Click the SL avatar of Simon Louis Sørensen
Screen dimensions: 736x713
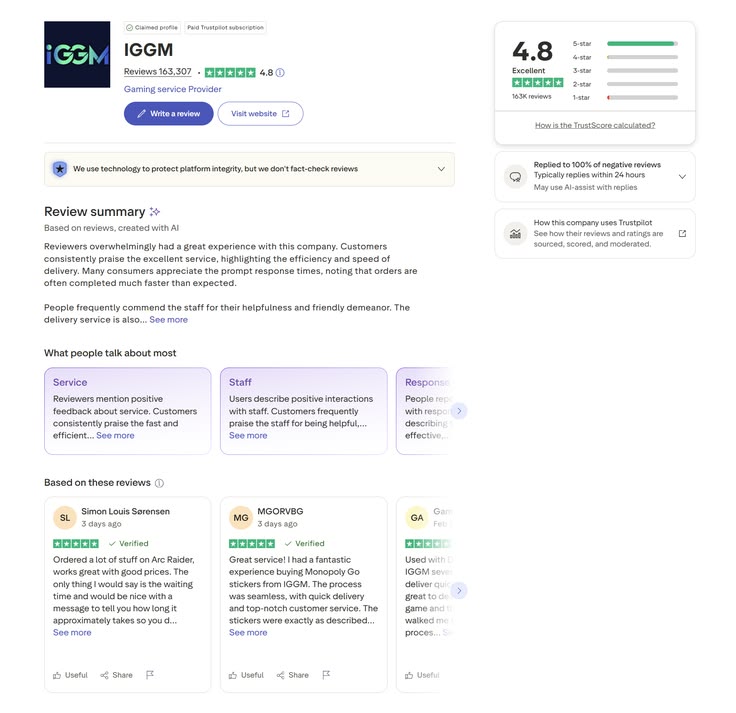pos(65,517)
